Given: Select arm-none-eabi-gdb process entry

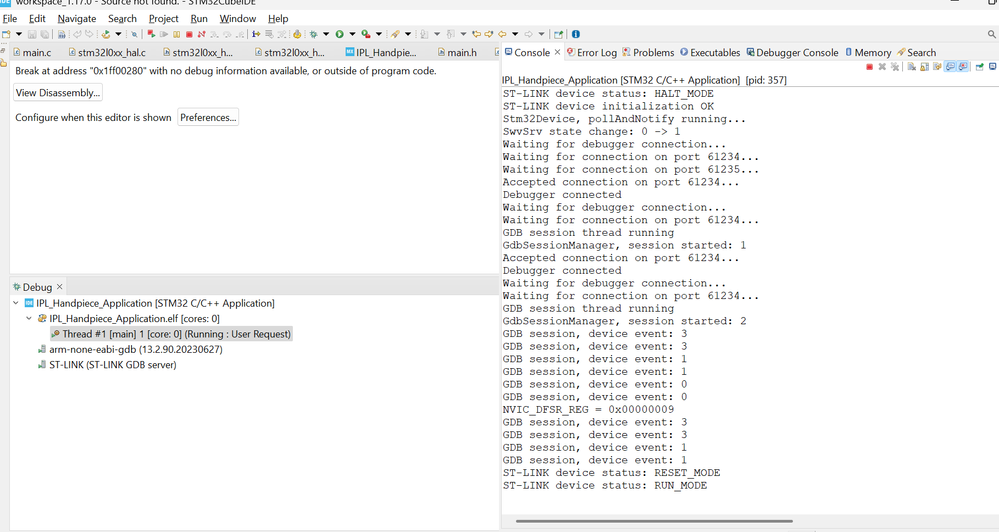Looking at the screenshot, I should pyautogui.click(x=130, y=349).
